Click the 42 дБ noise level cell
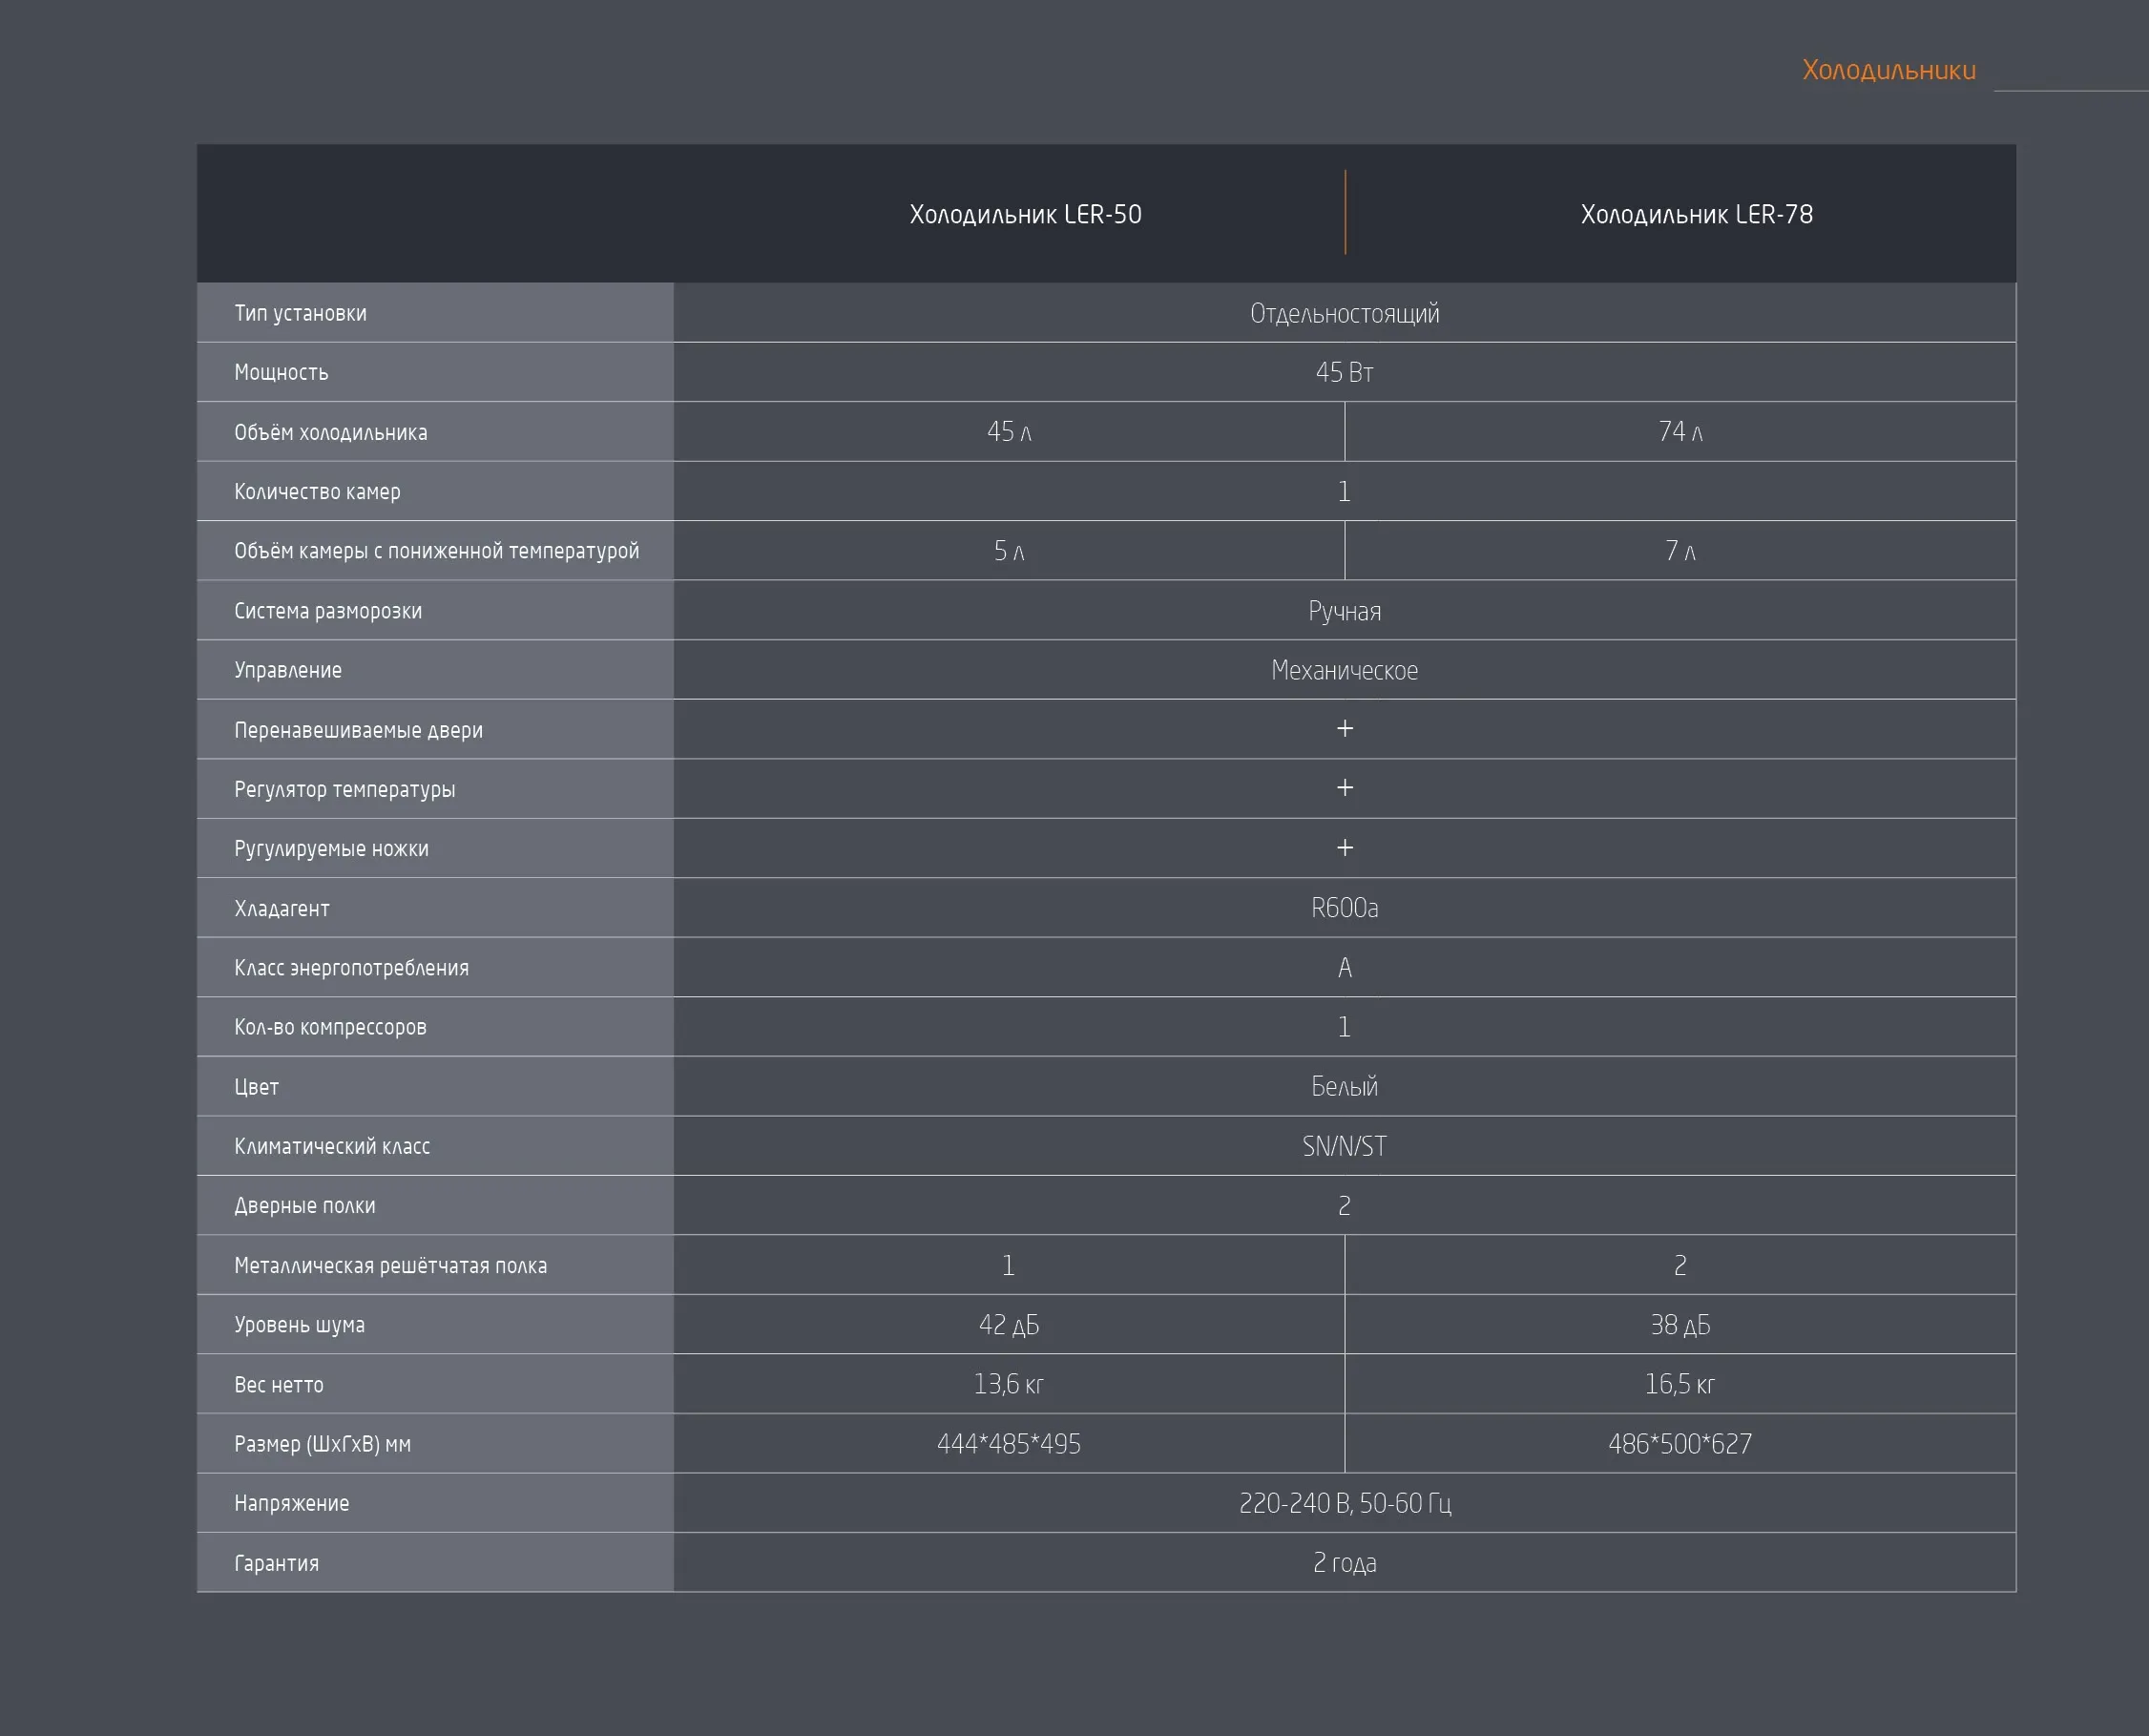The image size is (2149, 1736). click(x=1008, y=1325)
